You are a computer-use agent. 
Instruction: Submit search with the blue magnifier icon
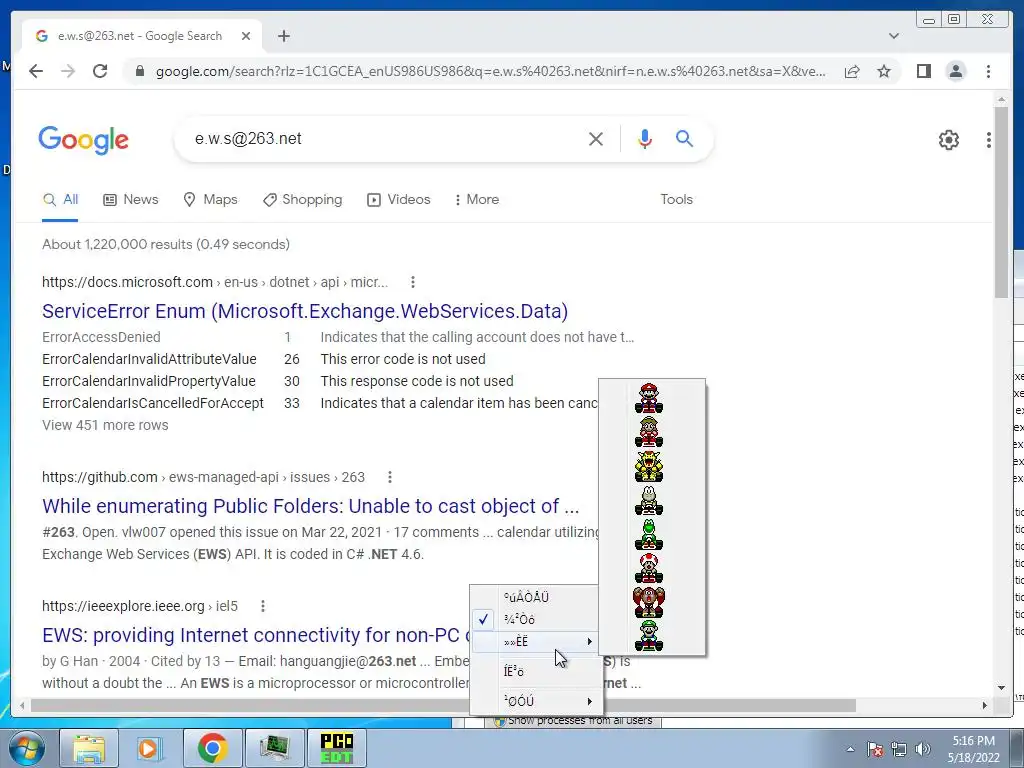(684, 138)
